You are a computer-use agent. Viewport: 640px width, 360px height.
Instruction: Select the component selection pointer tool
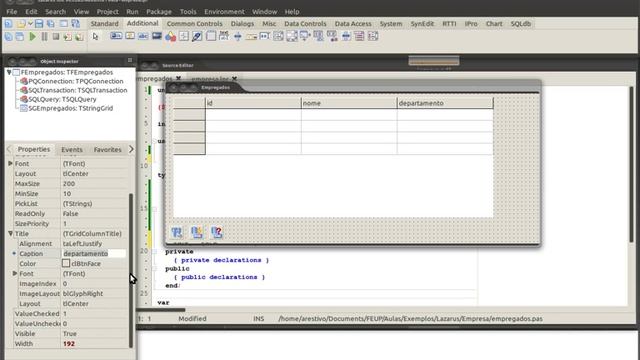coord(95,37)
